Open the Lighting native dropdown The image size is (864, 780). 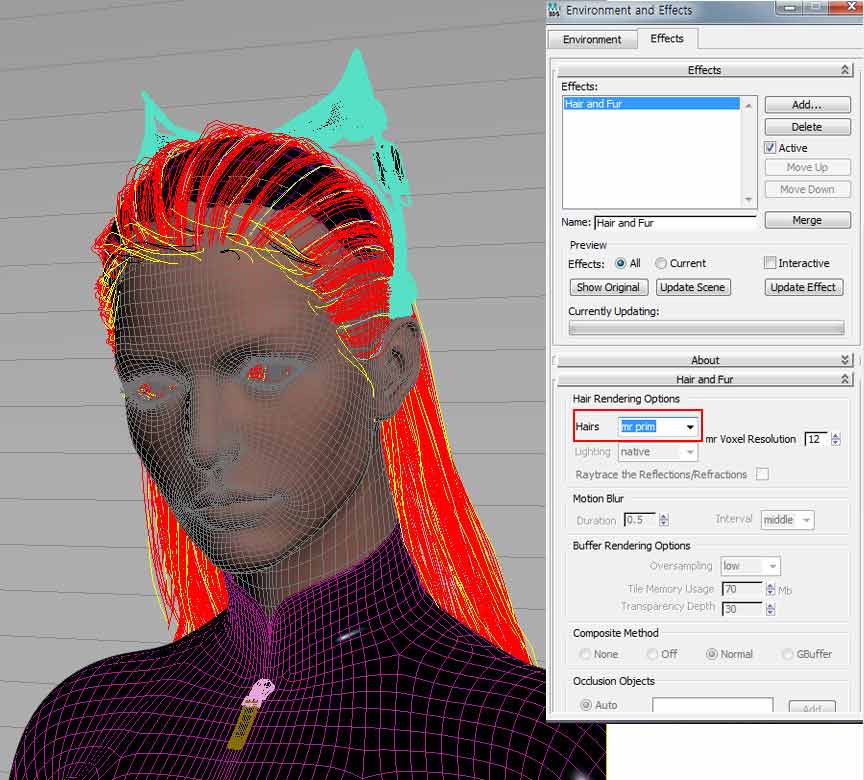(658, 452)
